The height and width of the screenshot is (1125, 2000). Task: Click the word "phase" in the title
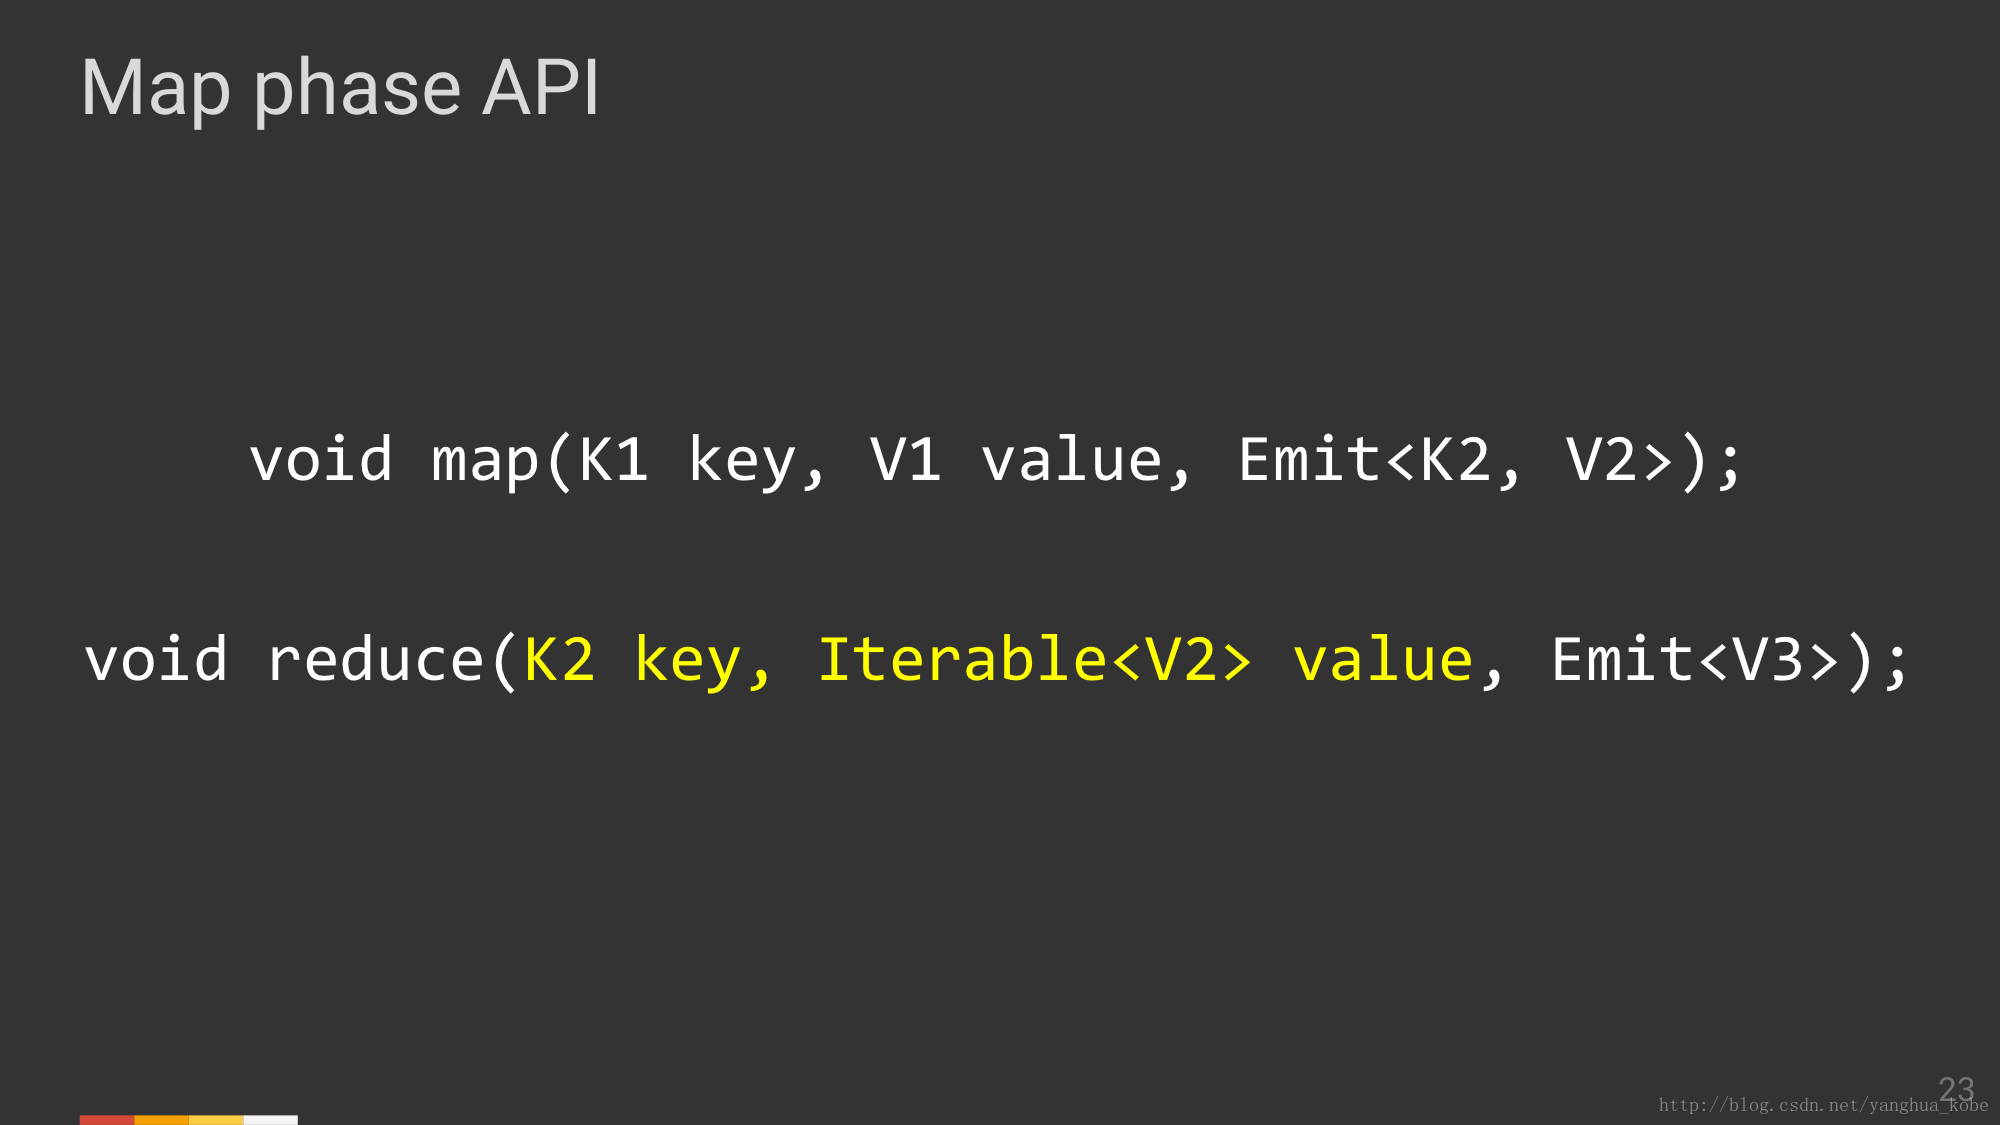pyautogui.click(x=357, y=88)
